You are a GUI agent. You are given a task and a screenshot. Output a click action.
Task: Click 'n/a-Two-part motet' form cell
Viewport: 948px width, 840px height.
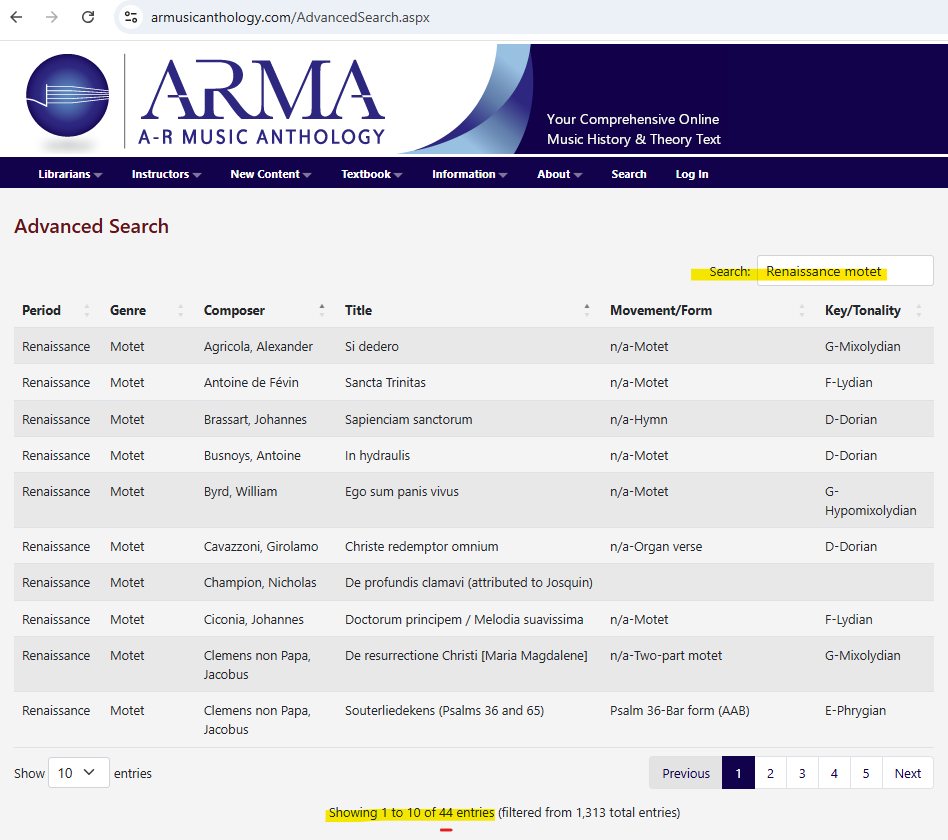click(666, 656)
